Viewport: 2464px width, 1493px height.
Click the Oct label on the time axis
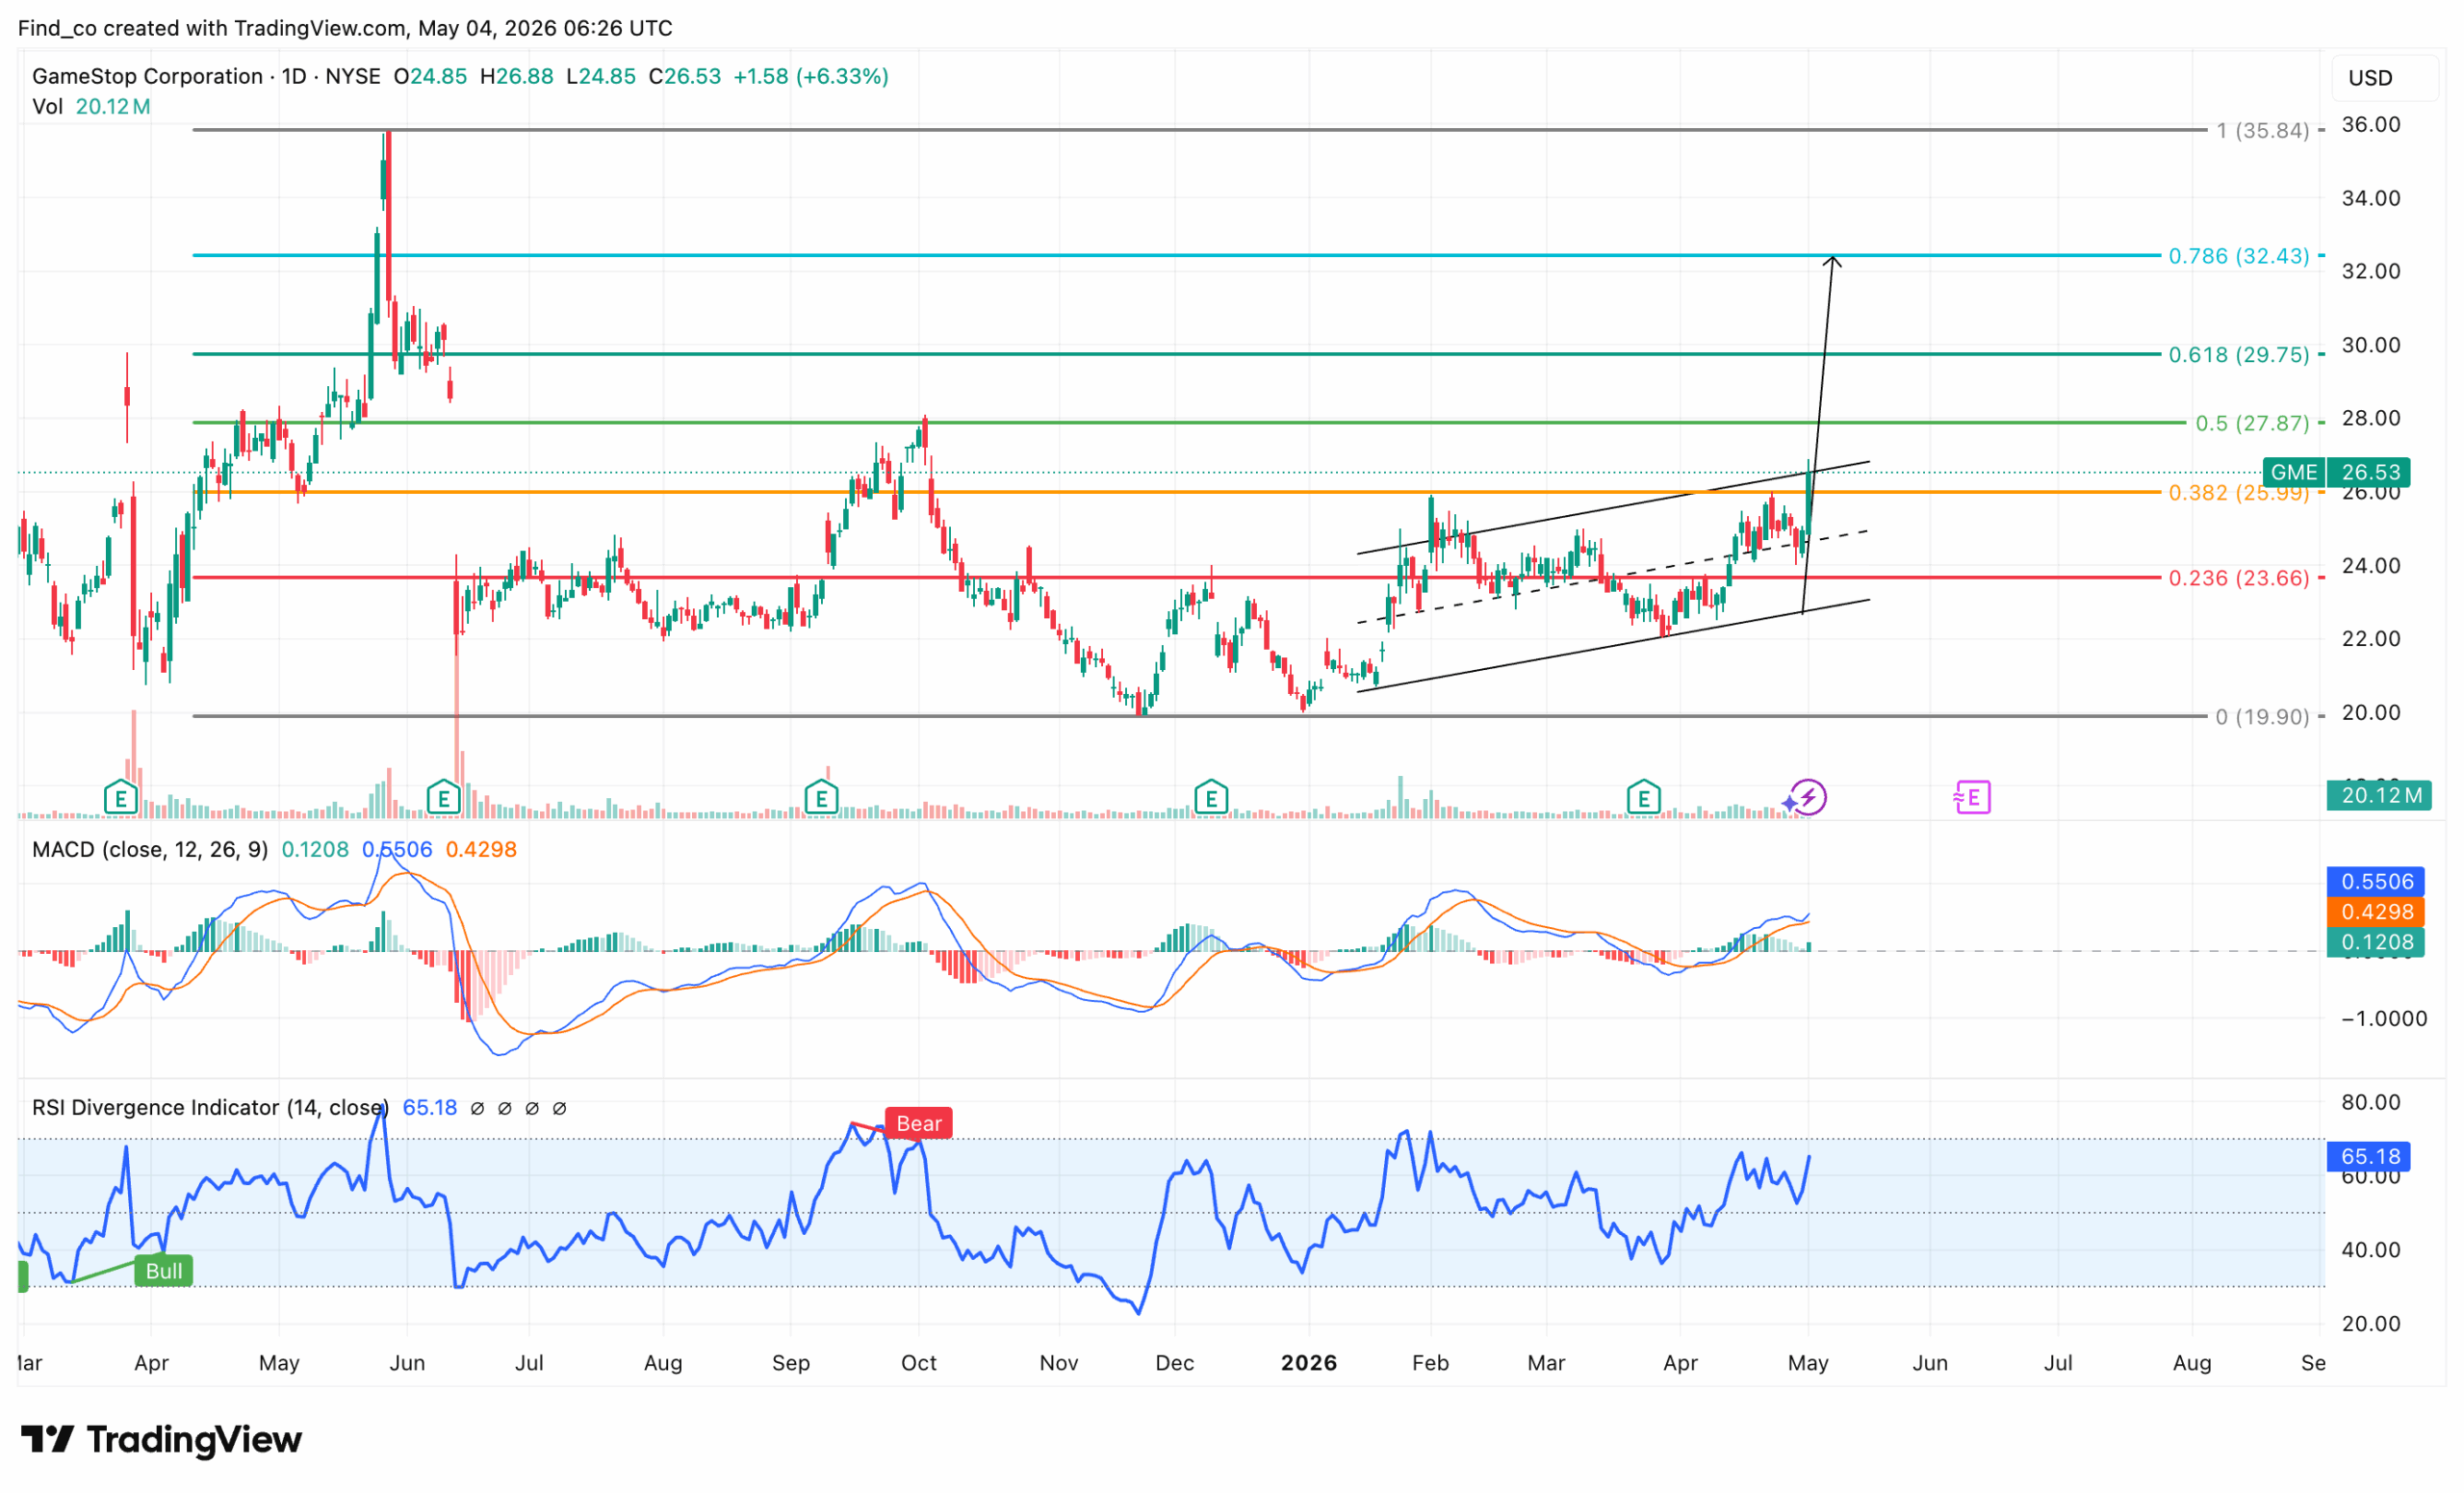(919, 1363)
